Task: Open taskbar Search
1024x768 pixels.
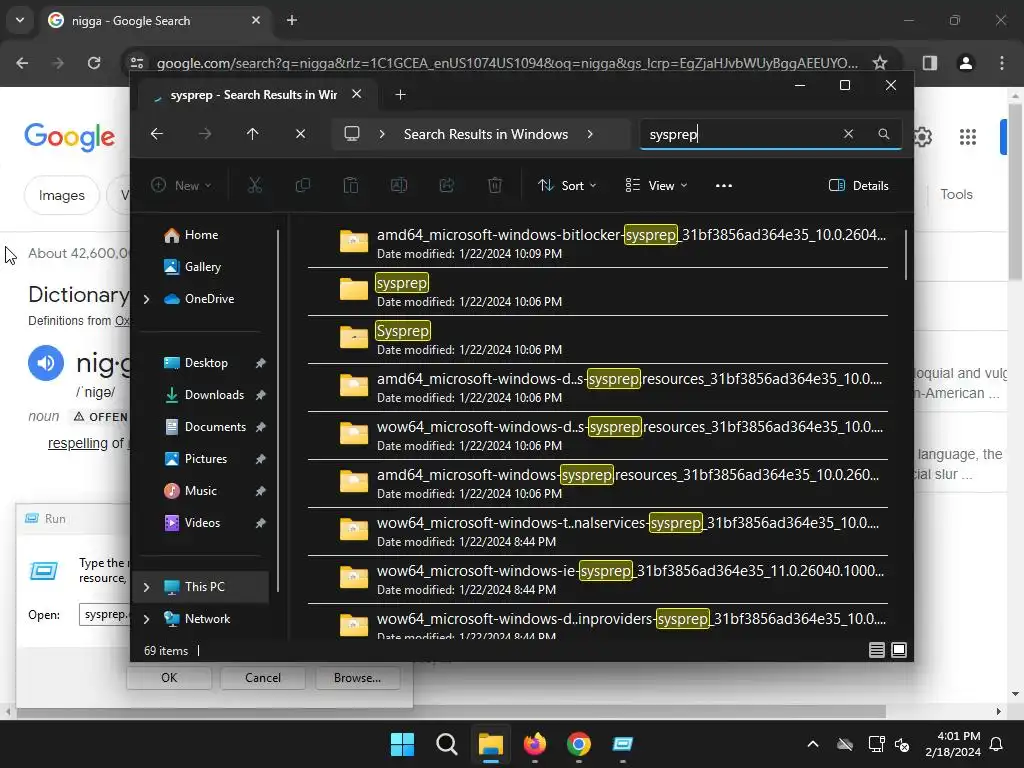Action: point(447,744)
